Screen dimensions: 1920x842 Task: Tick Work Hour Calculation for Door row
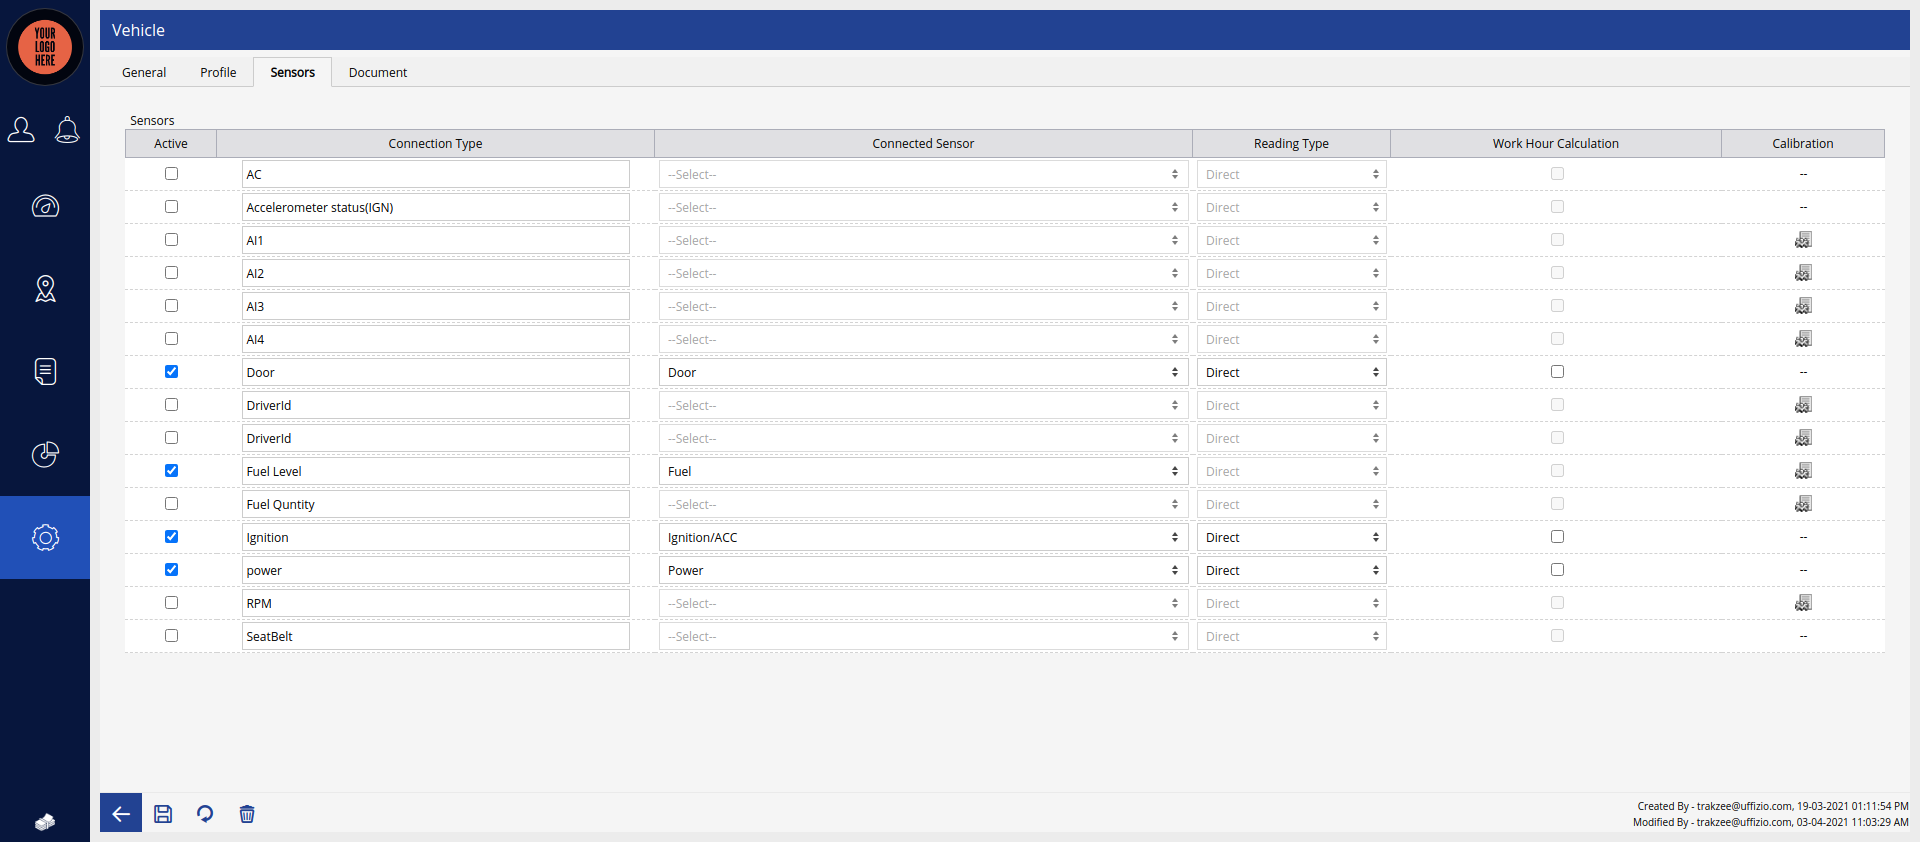pyautogui.click(x=1557, y=372)
